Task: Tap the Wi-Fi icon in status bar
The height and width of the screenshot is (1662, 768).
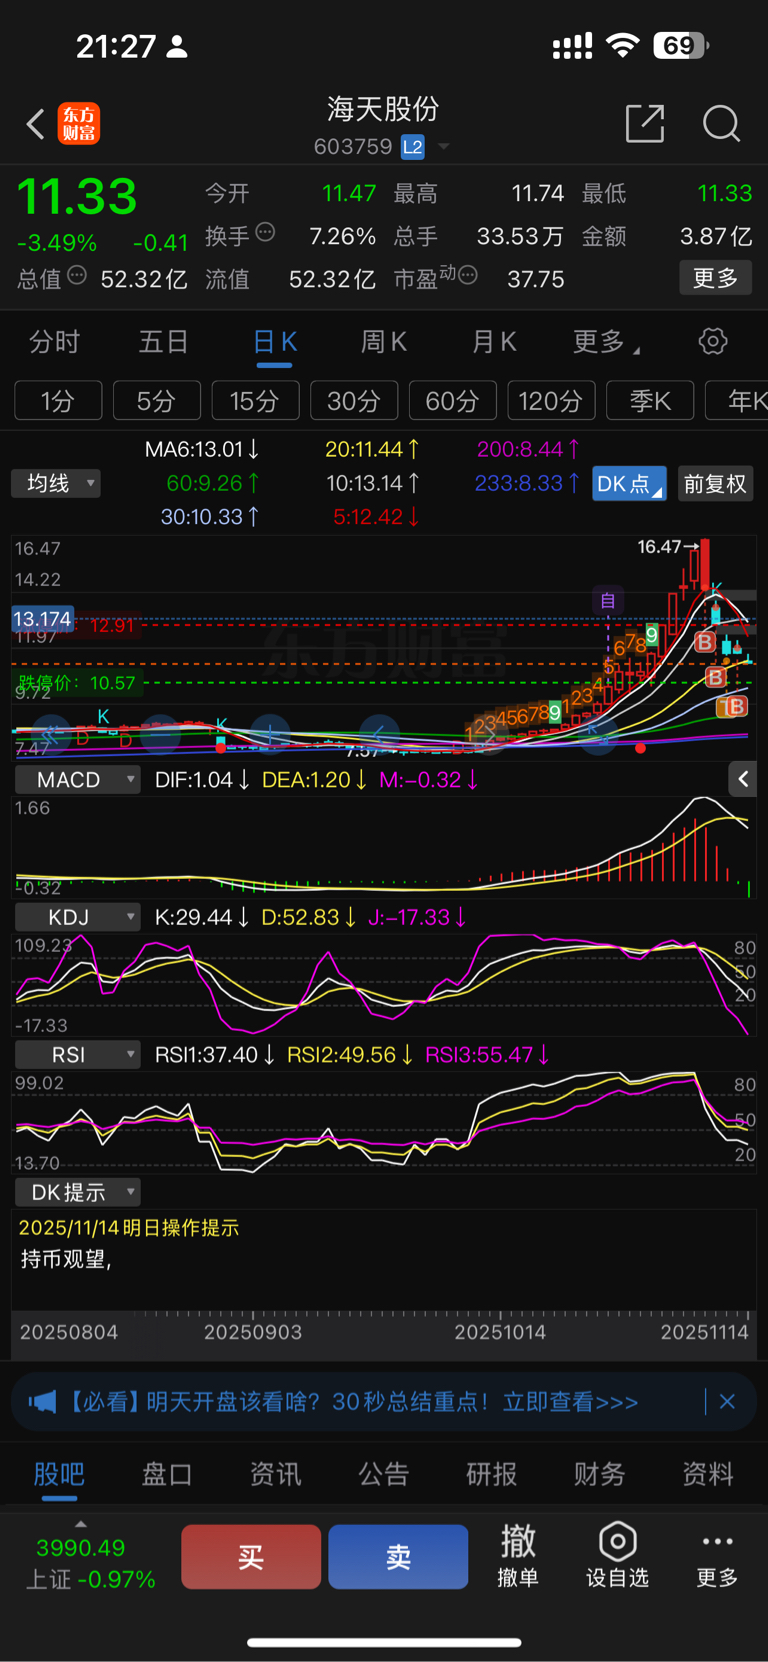Action: pyautogui.click(x=623, y=45)
